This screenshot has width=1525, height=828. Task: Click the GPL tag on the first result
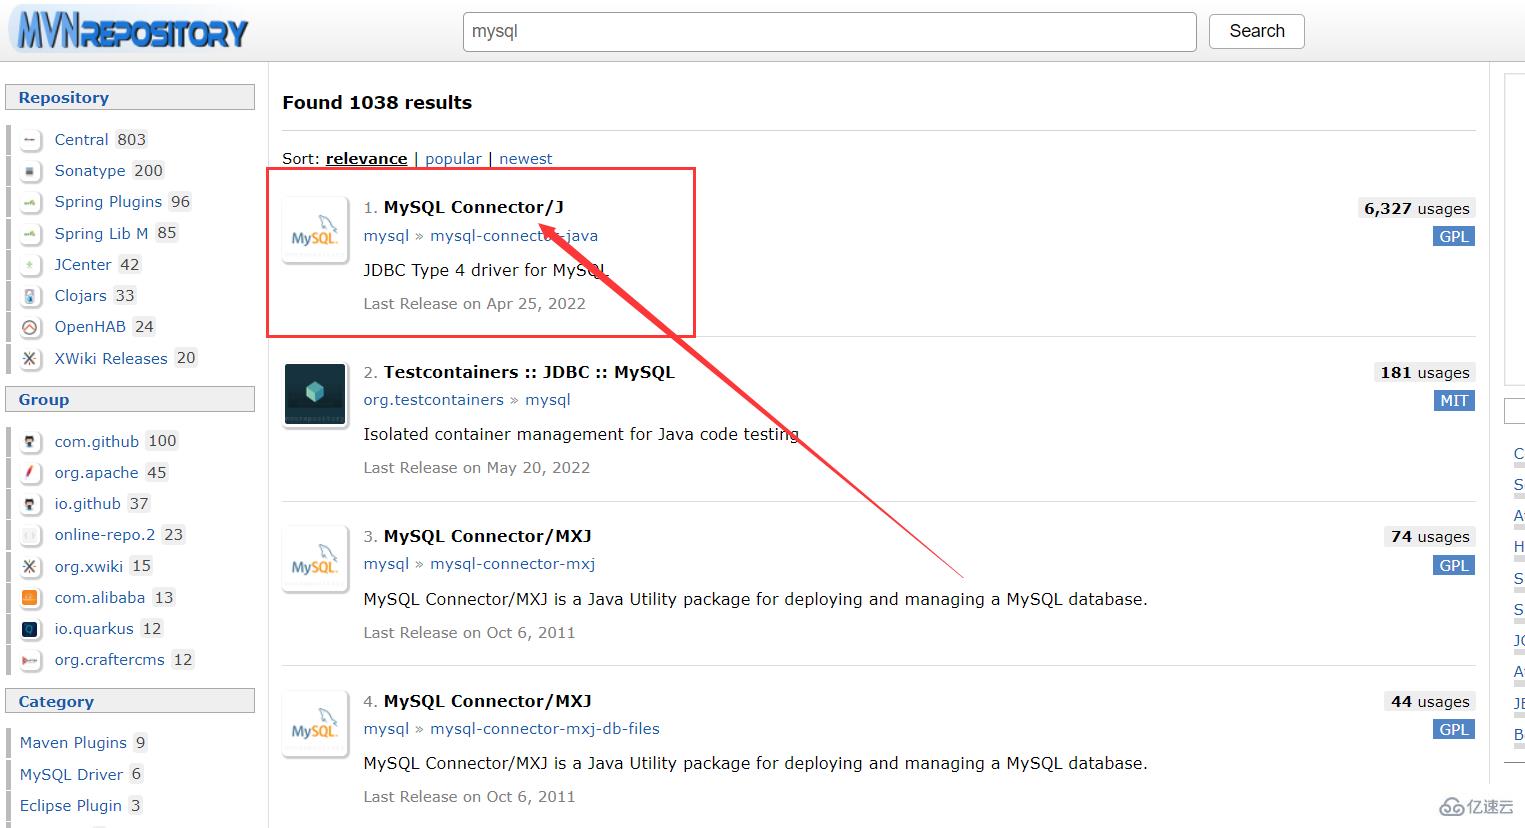pyautogui.click(x=1453, y=236)
